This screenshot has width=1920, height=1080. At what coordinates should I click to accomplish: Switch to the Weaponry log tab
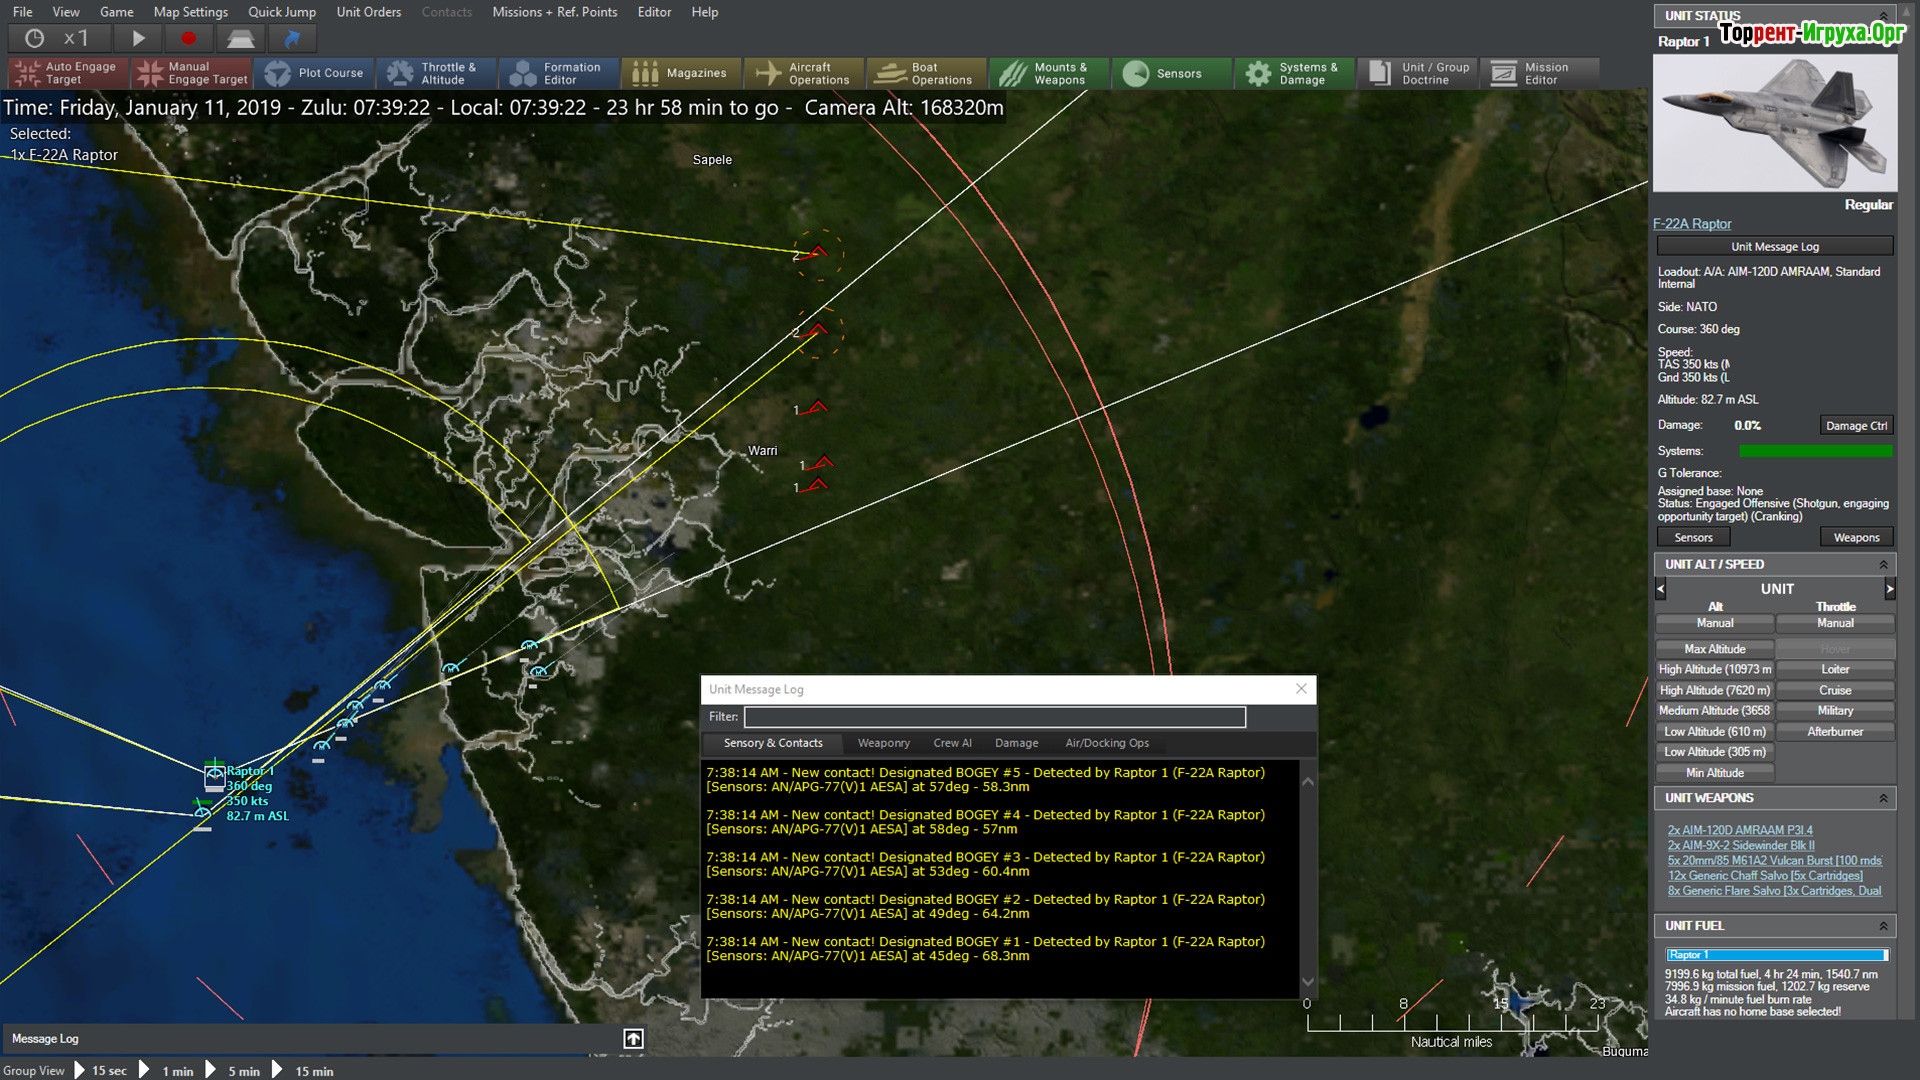883,743
